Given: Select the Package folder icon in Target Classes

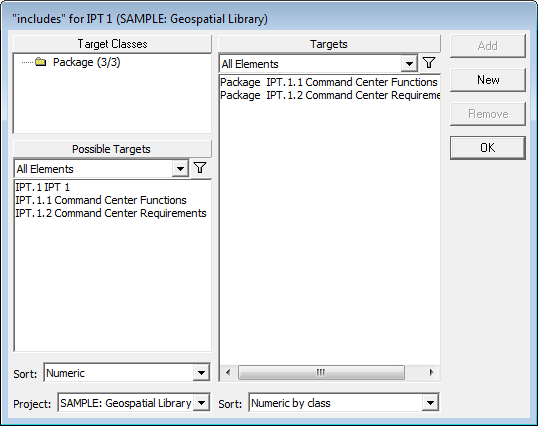Looking at the screenshot, I should [41, 62].
